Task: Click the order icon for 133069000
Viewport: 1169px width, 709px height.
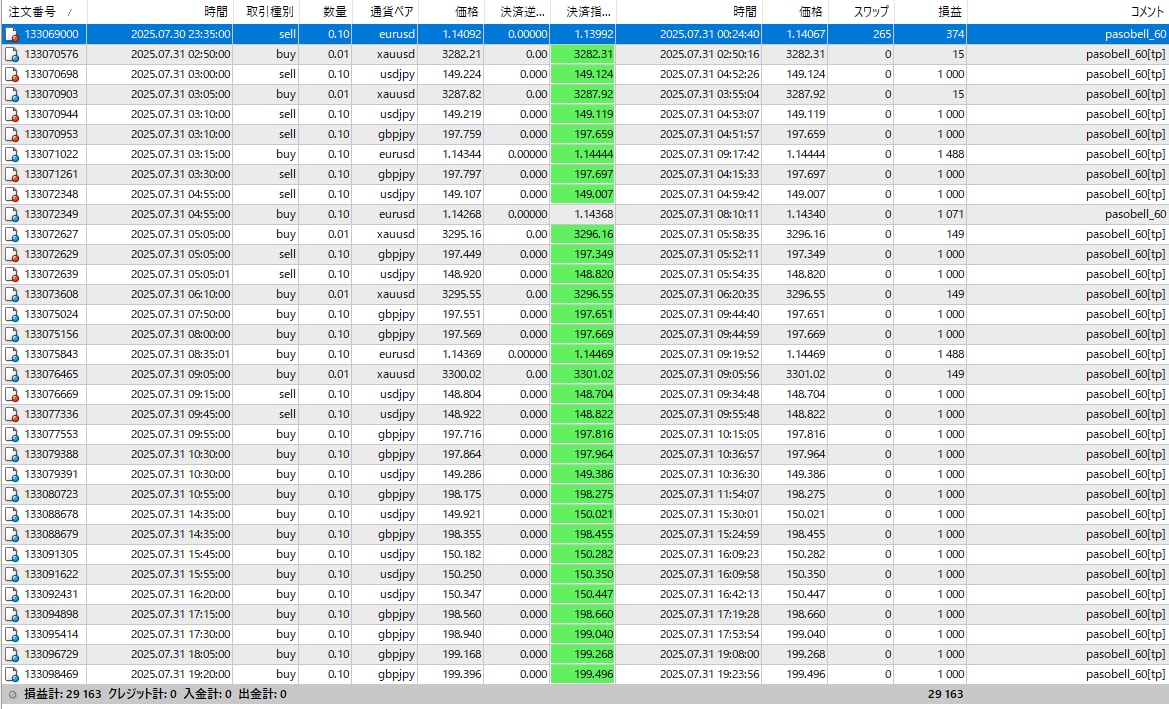Action: point(11,34)
